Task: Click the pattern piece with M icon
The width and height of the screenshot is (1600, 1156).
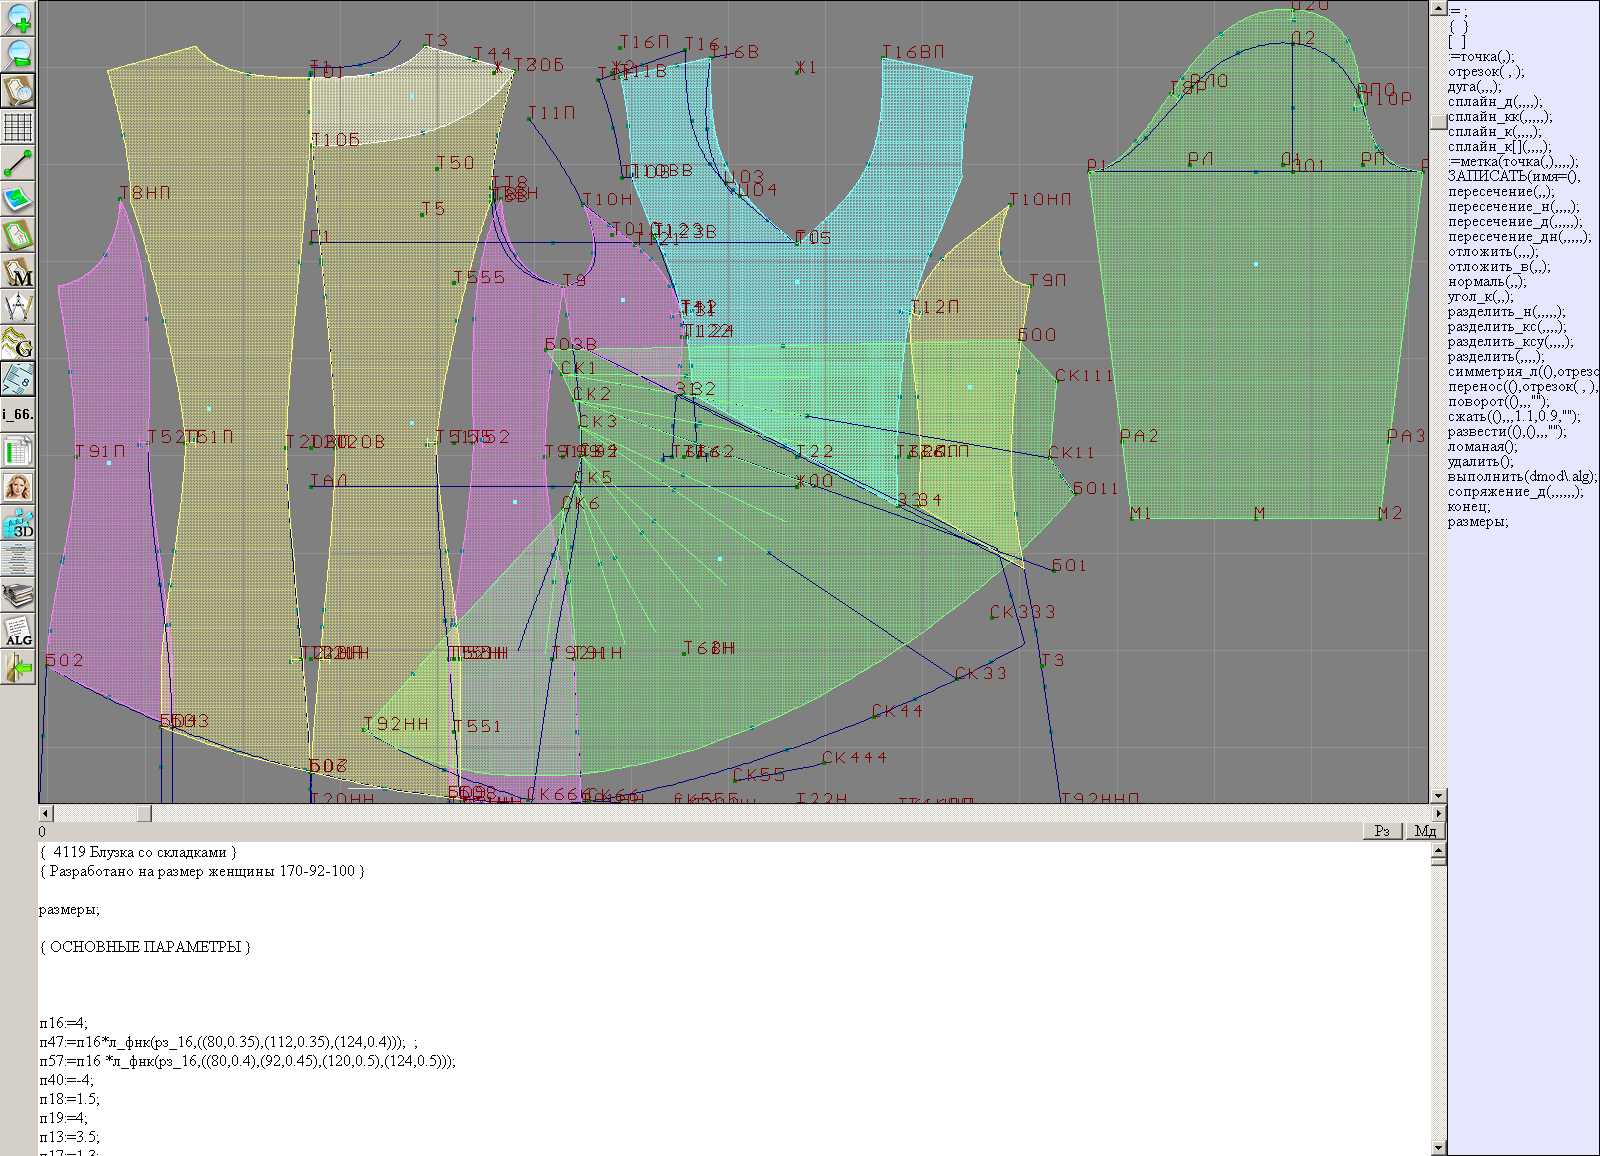Action: point(18,272)
